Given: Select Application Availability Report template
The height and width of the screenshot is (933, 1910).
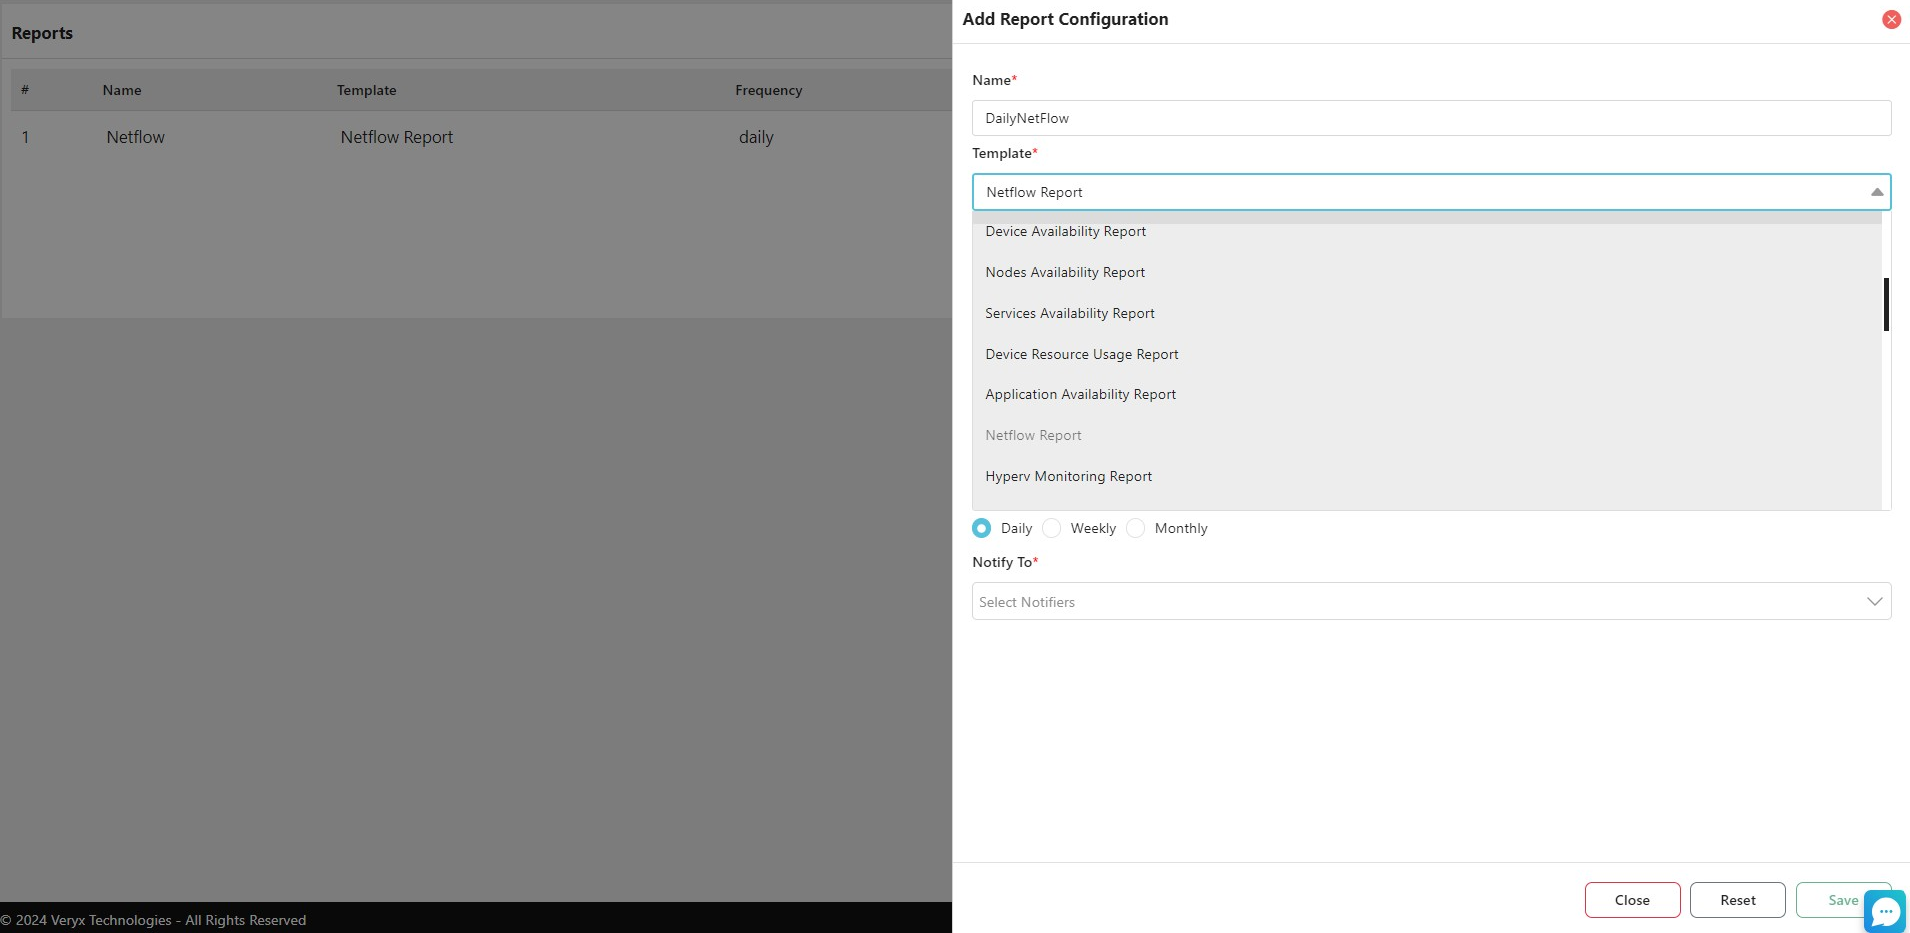Looking at the screenshot, I should [1080, 395].
